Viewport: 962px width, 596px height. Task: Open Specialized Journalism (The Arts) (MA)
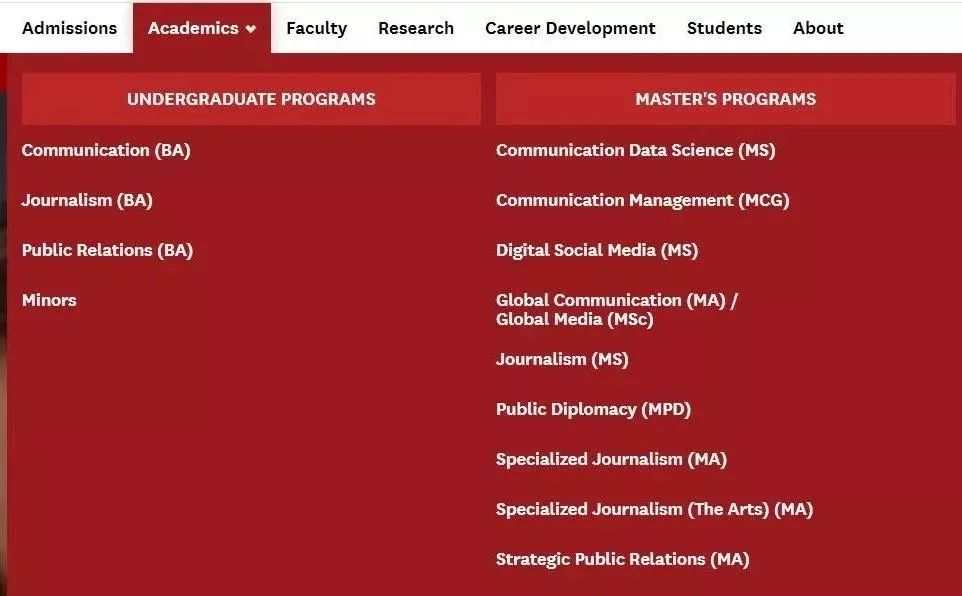click(x=654, y=509)
